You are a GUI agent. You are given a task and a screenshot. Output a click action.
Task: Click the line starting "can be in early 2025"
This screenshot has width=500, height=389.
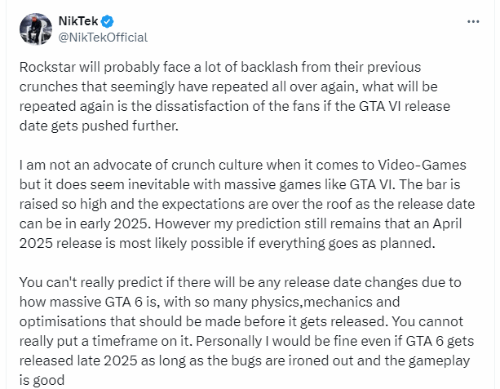point(240,223)
